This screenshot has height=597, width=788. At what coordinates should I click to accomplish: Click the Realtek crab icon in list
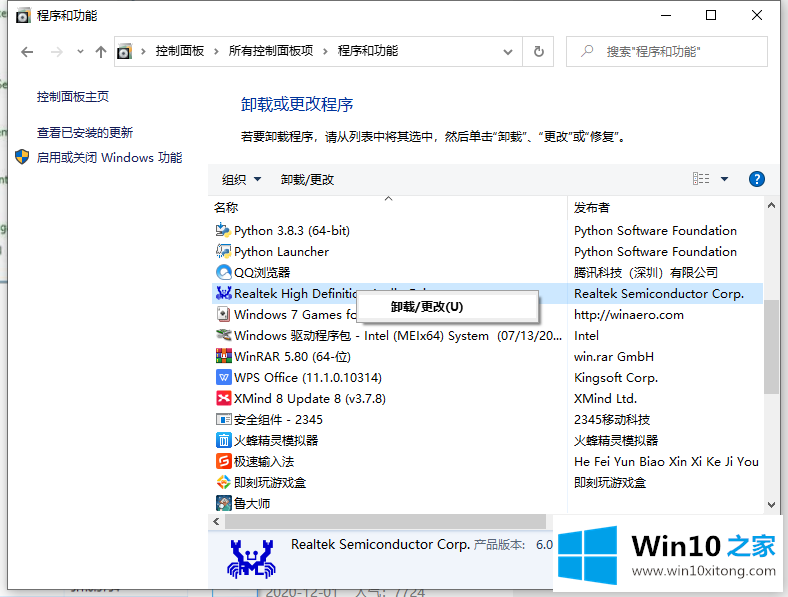pos(223,293)
